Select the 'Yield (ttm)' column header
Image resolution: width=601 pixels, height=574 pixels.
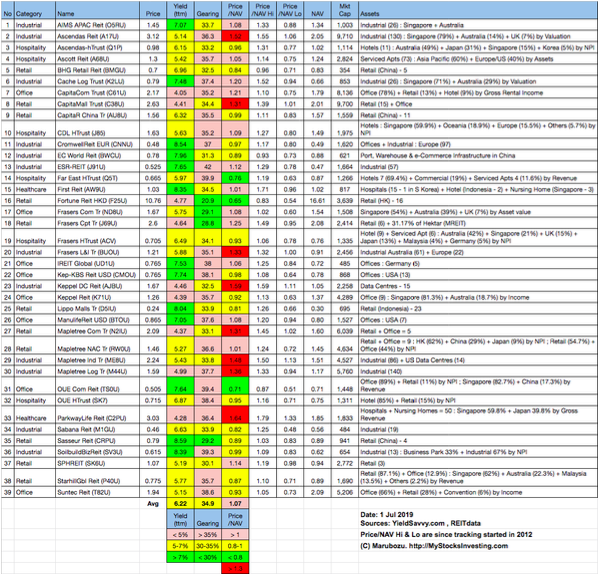180,10
